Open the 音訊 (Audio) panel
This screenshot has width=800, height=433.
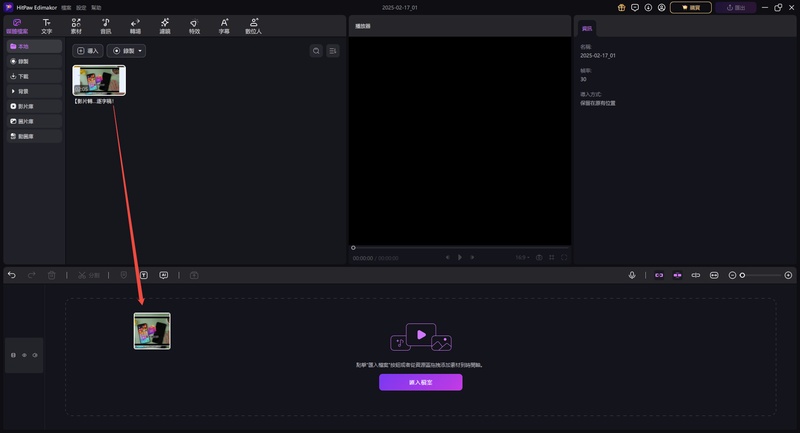click(105, 25)
